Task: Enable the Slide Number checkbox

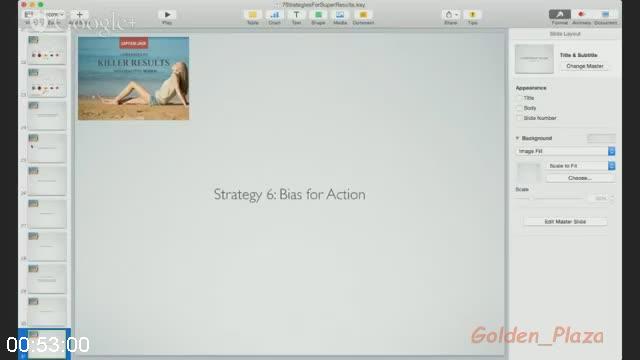Action: click(x=519, y=118)
